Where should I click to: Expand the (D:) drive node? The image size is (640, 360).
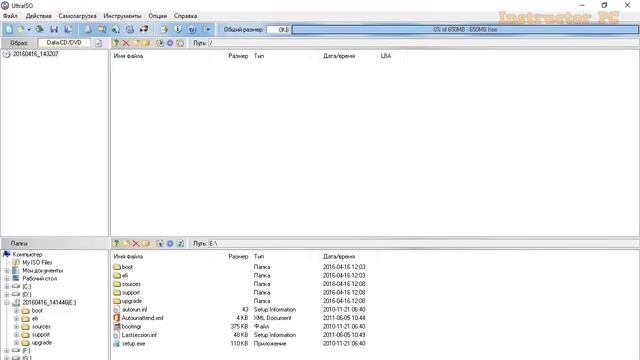click(x=7, y=294)
